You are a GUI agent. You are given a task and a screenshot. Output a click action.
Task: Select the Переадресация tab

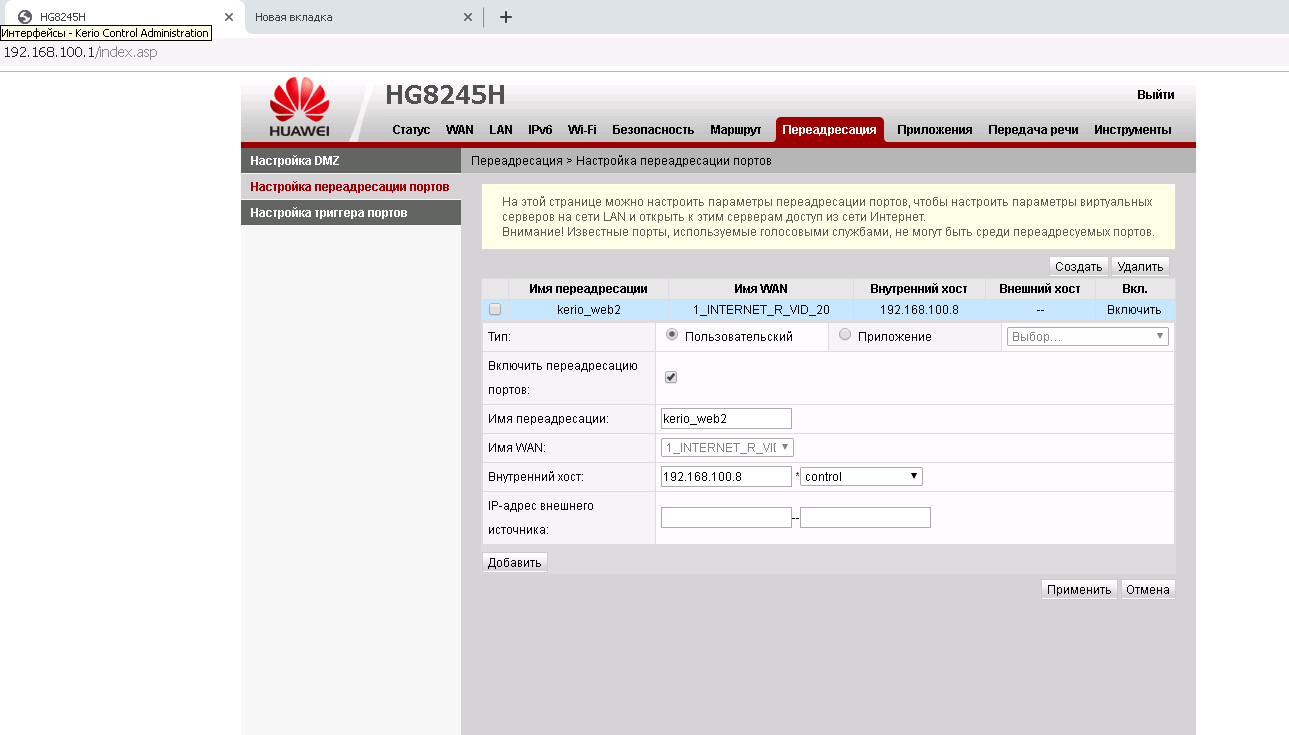pos(830,130)
